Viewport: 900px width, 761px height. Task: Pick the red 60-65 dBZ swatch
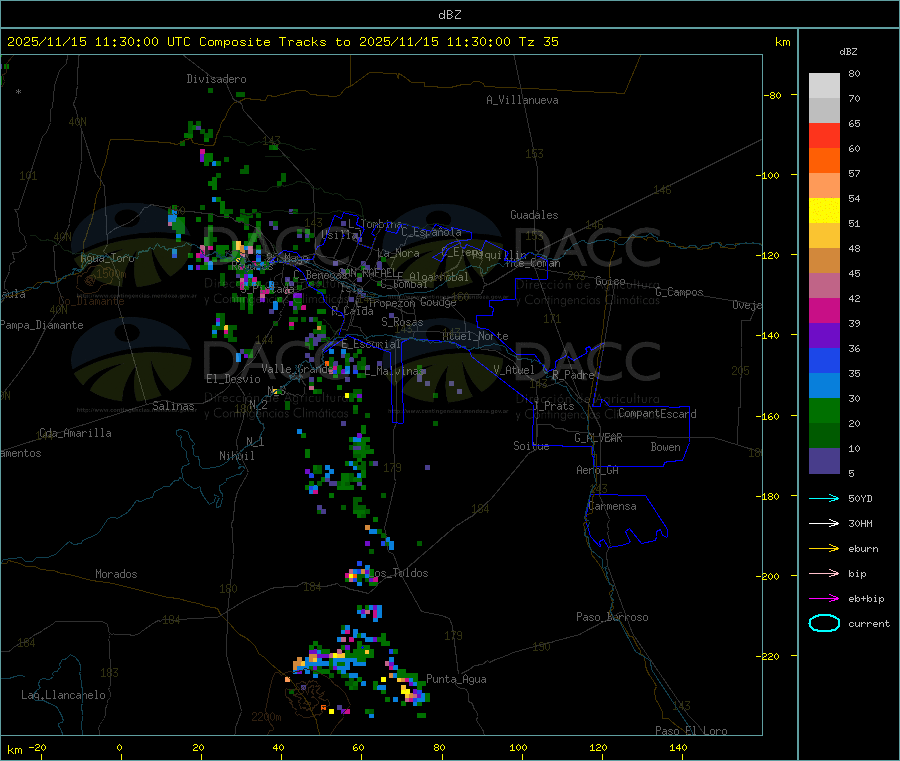[x=824, y=135]
